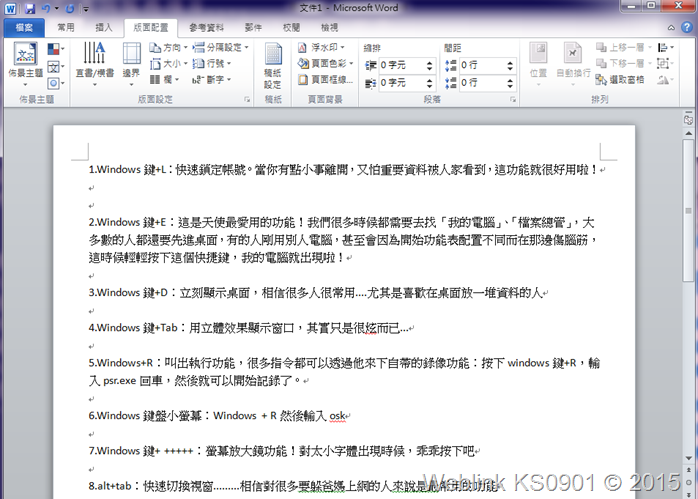Screen dimensions: 698x499
Task: Click the Previous Page double-arrow button
Action: 689,470
